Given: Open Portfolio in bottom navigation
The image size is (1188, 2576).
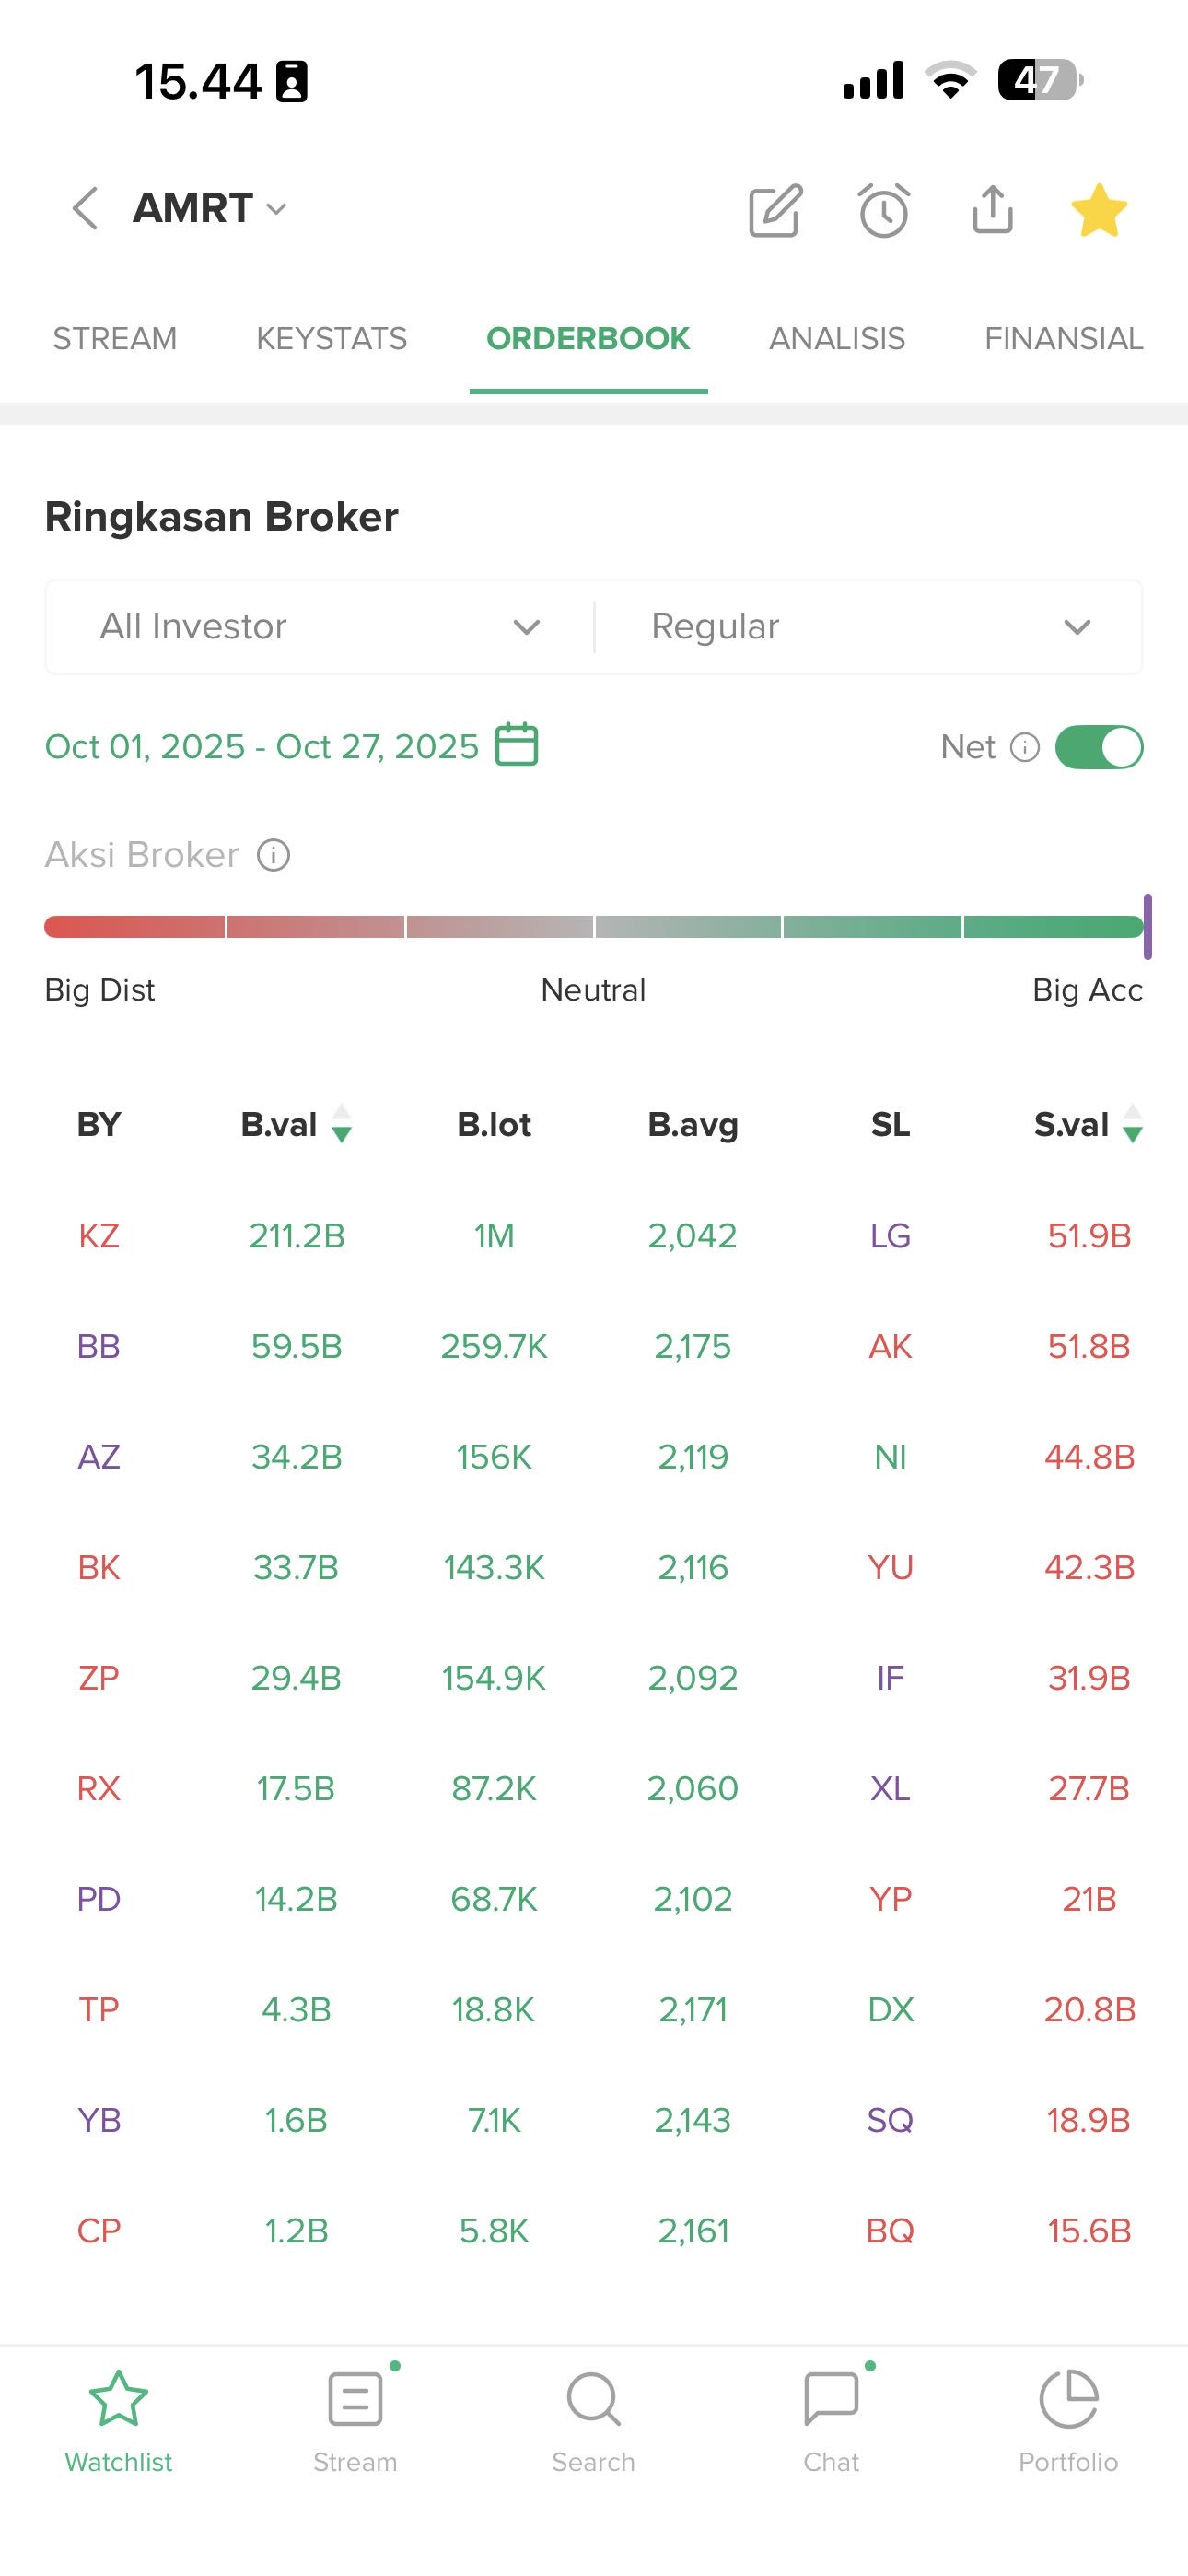Looking at the screenshot, I should tap(1068, 2417).
